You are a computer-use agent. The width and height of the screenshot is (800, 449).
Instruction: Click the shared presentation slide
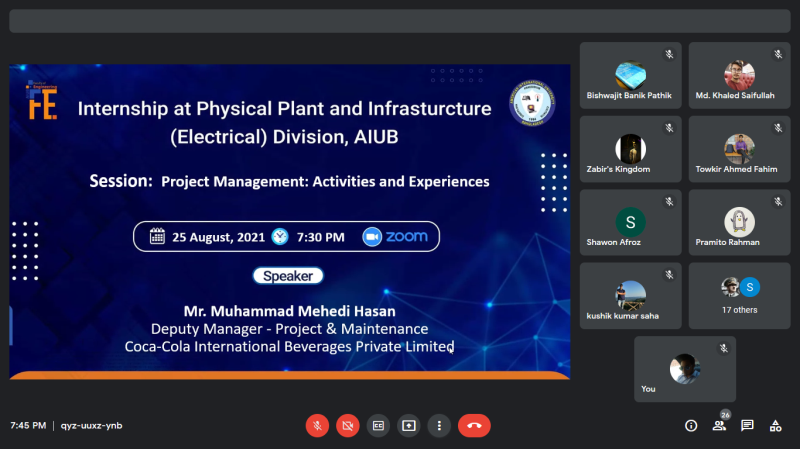pos(290,222)
